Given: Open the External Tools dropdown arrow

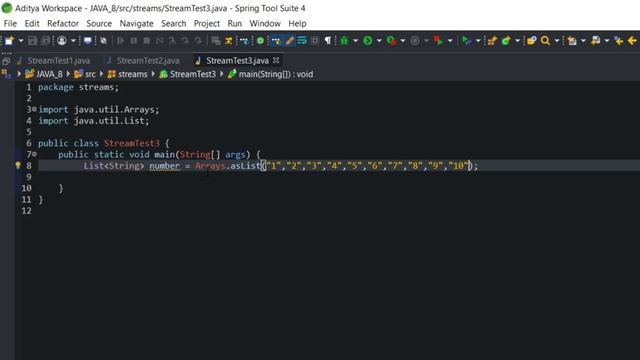Looking at the screenshot, I should pyautogui.click(x=478, y=41).
